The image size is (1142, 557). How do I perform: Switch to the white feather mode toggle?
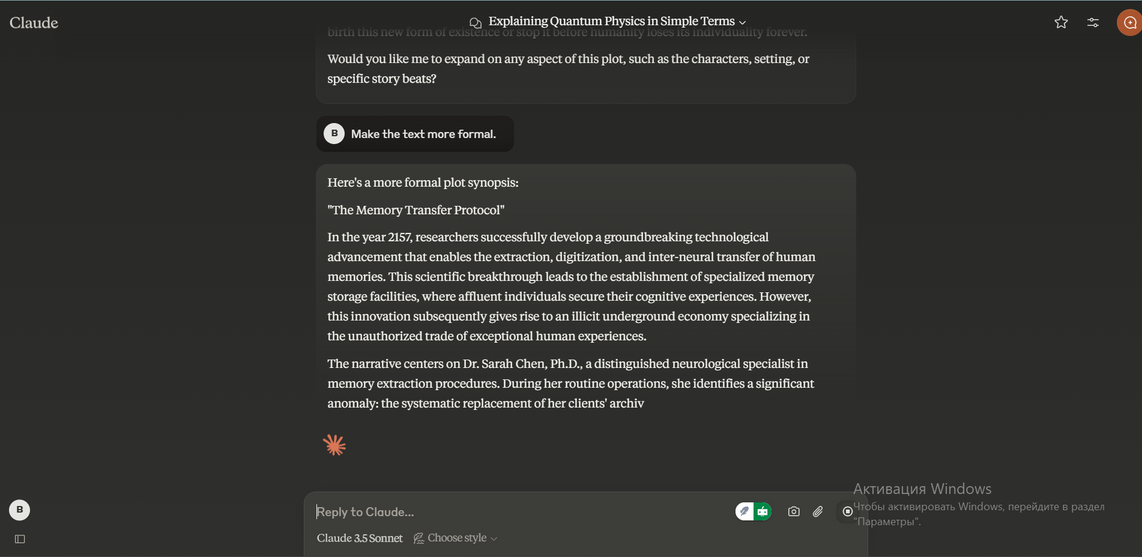(x=744, y=512)
